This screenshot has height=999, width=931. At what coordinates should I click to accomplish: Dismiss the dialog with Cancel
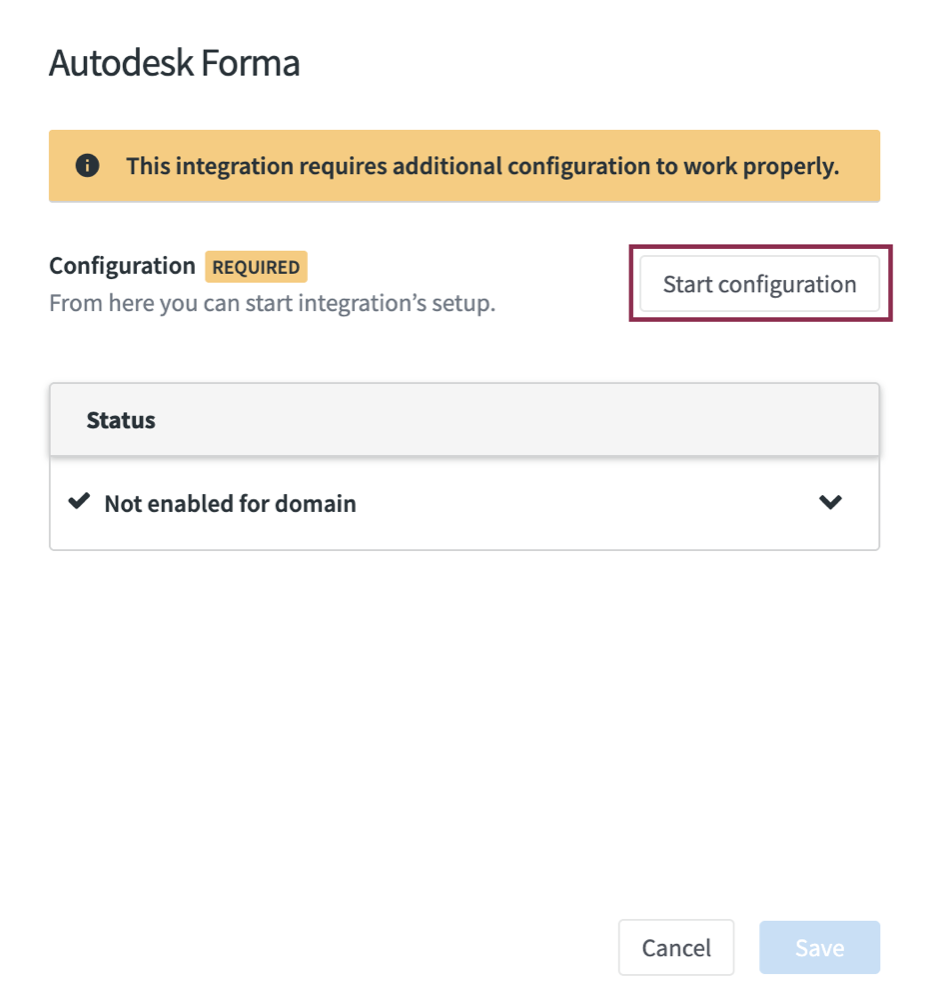tap(676, 947)
